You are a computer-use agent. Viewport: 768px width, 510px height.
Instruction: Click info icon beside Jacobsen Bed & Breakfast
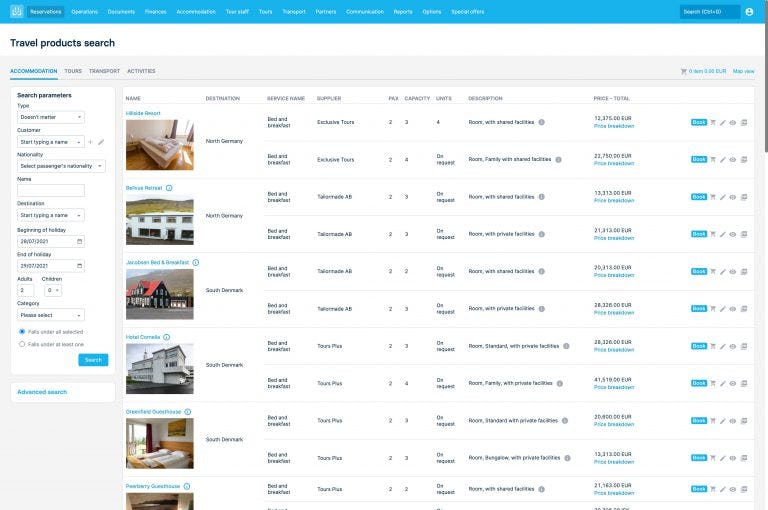[195, 263]
